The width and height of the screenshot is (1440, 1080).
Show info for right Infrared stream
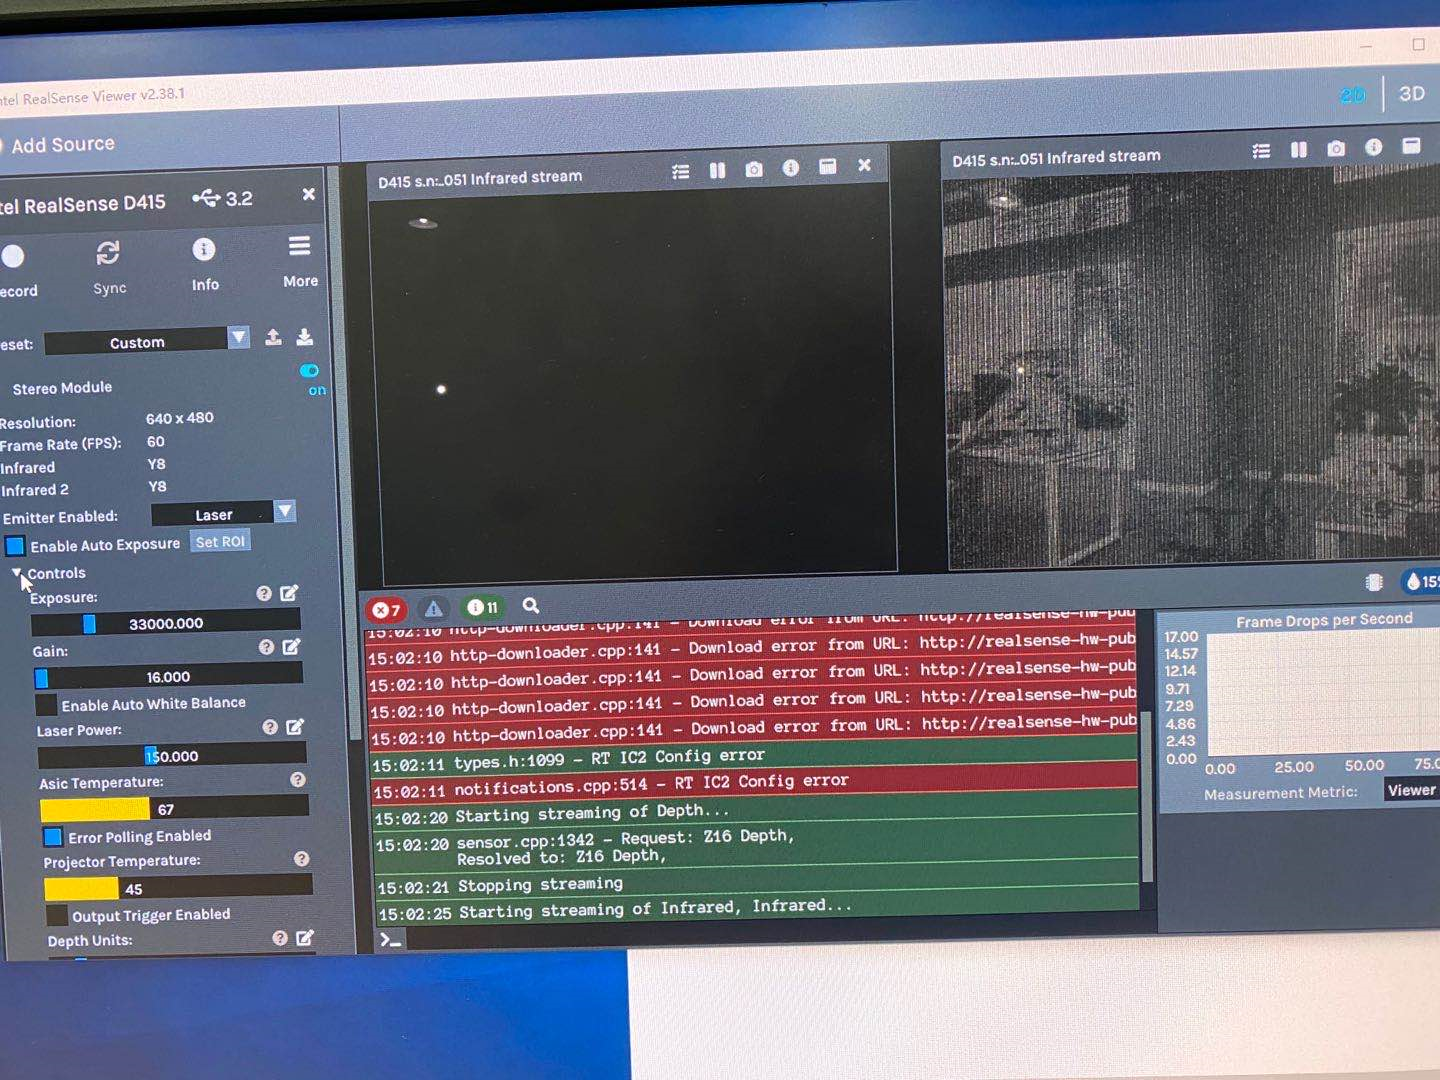click(x=1374, y=147)
